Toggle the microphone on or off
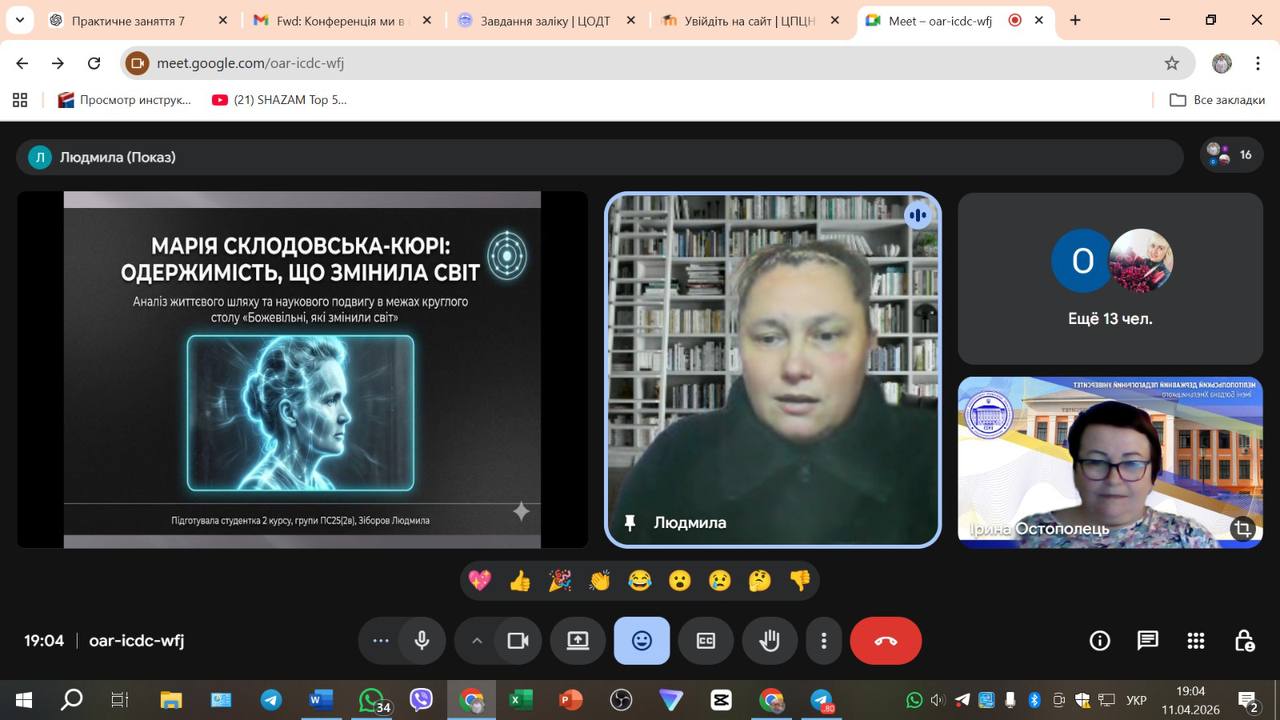This screenshot has width=1280, height=720. tap(422, 641)
